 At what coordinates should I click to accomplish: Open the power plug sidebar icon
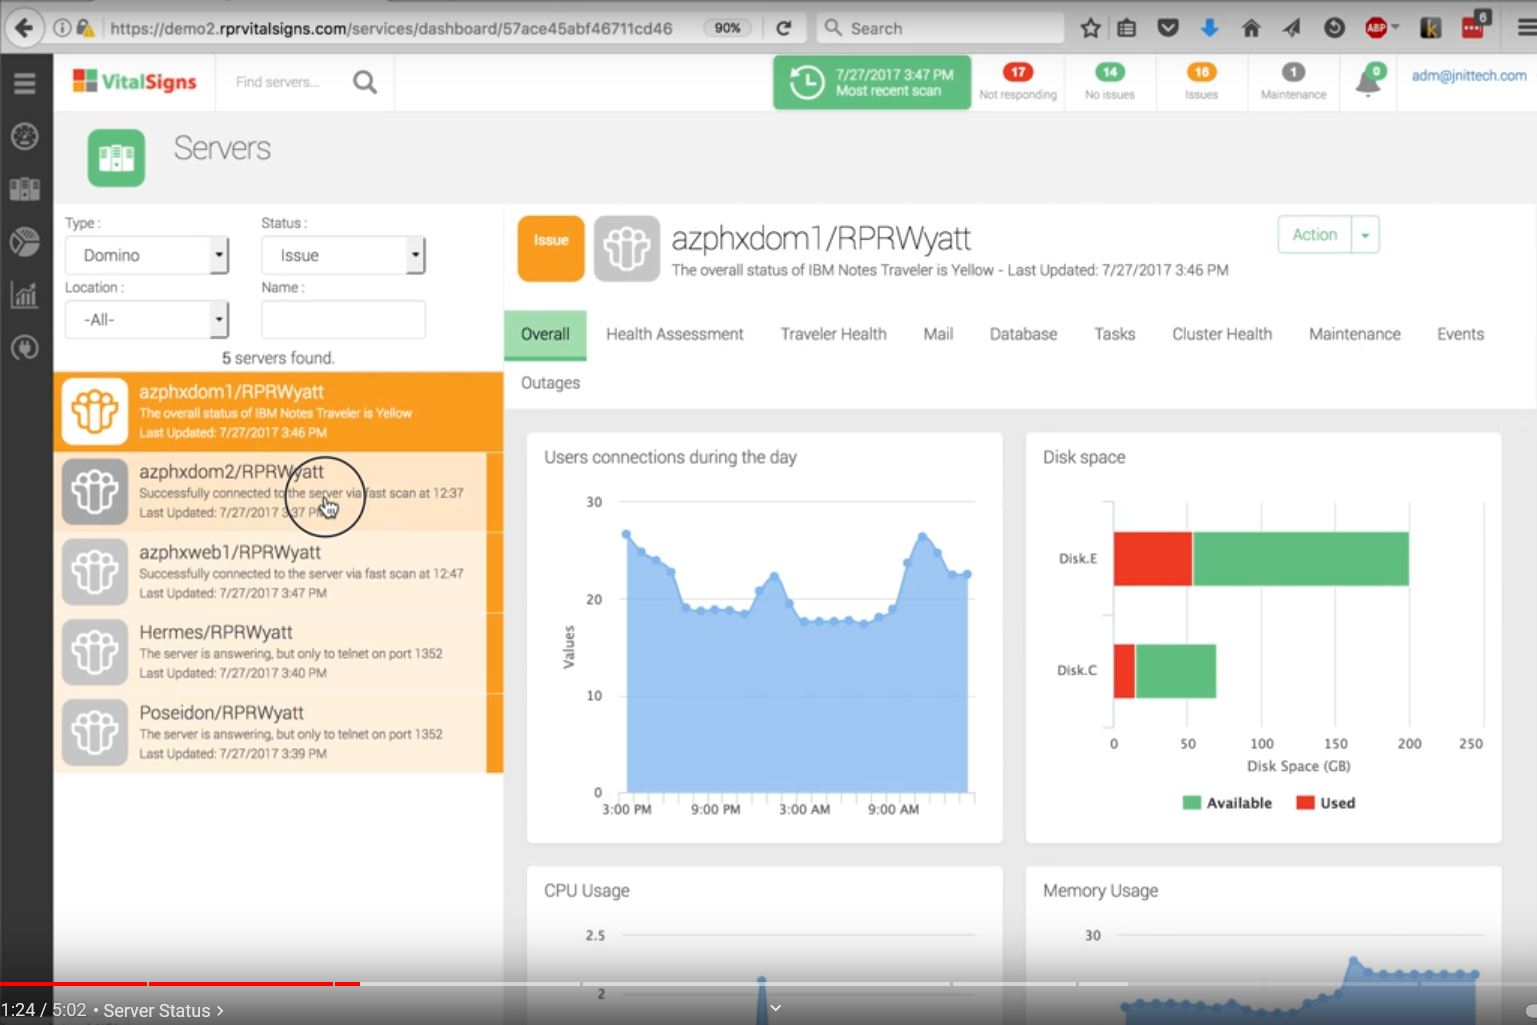(x=25, y=348)
